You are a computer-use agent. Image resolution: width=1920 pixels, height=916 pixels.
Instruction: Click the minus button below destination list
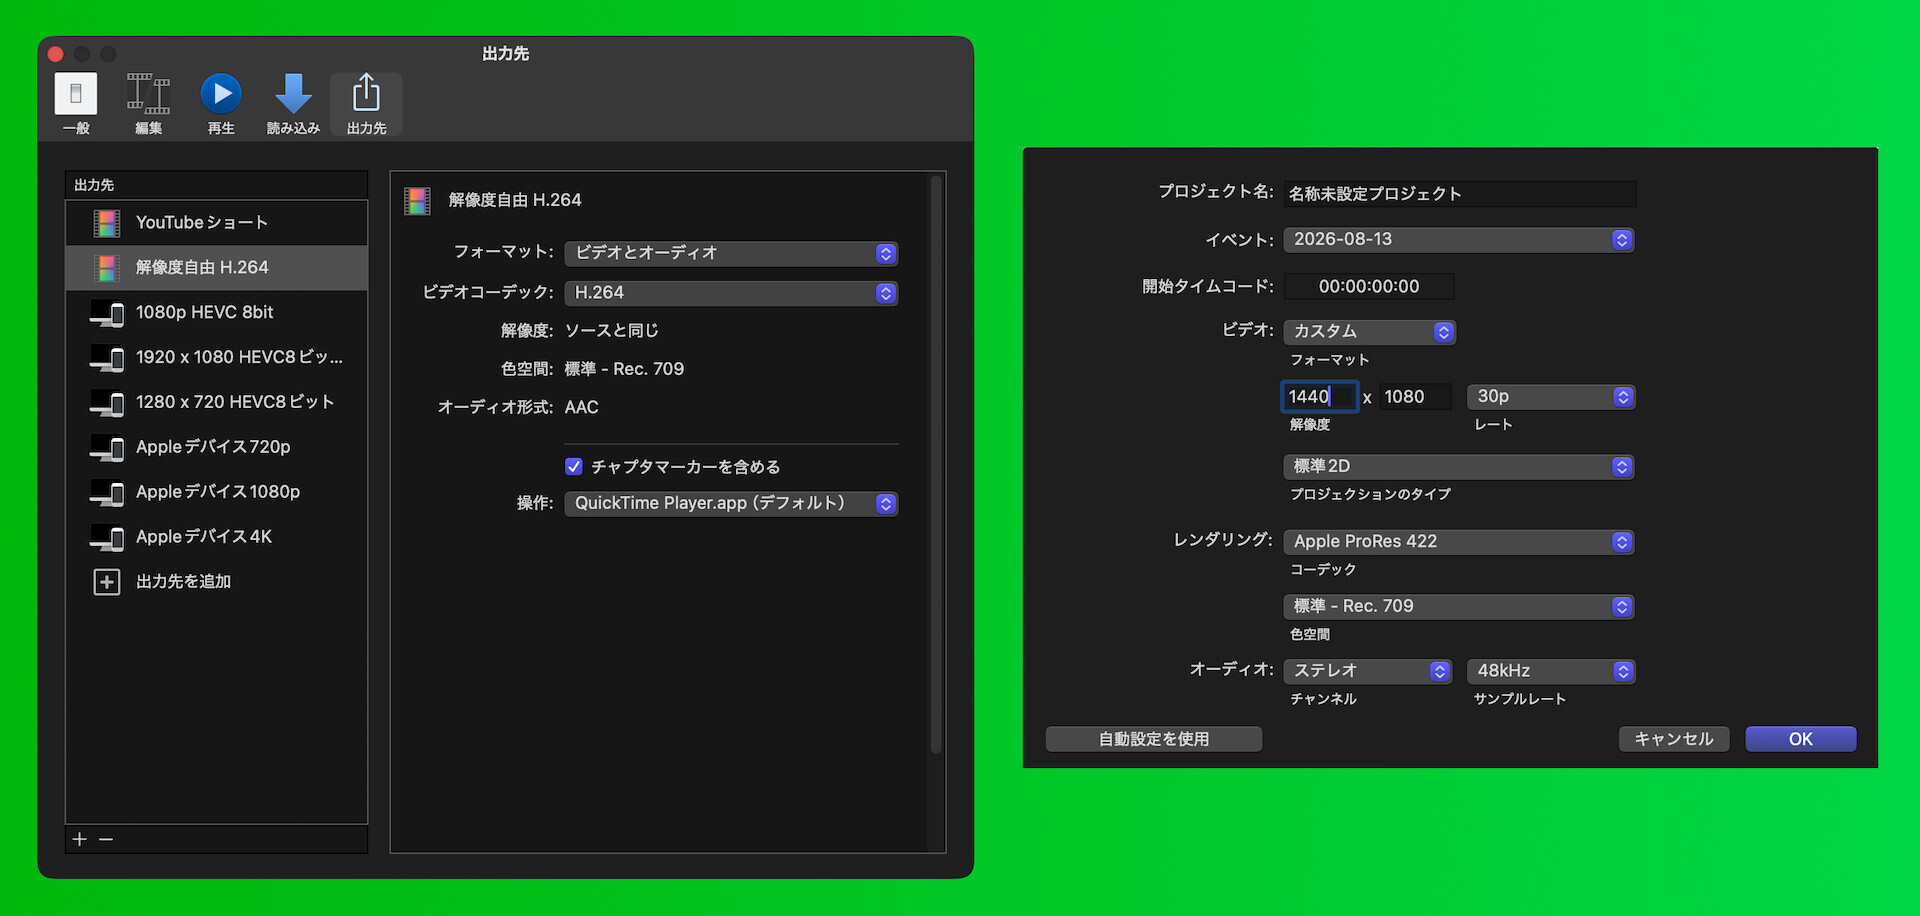click(x=106, y=839)
